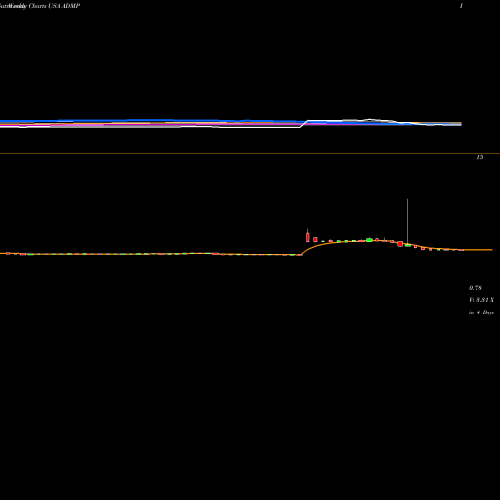
Task: Click the candle with the tall upper wick
Action: [407, 223]
